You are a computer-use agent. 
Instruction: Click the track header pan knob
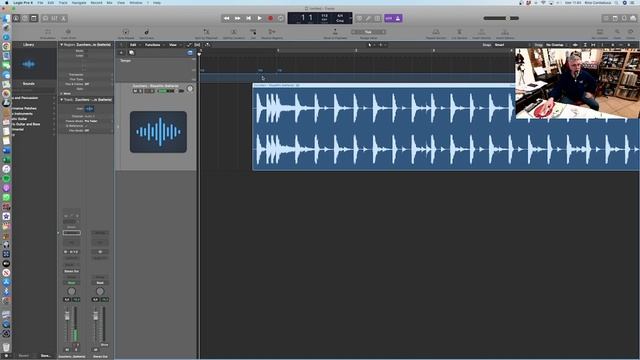(x=190, y=89)
